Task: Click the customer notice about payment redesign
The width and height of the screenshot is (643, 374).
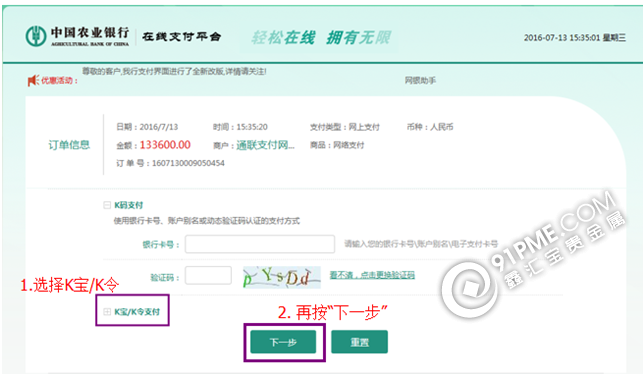Action: 174,71
